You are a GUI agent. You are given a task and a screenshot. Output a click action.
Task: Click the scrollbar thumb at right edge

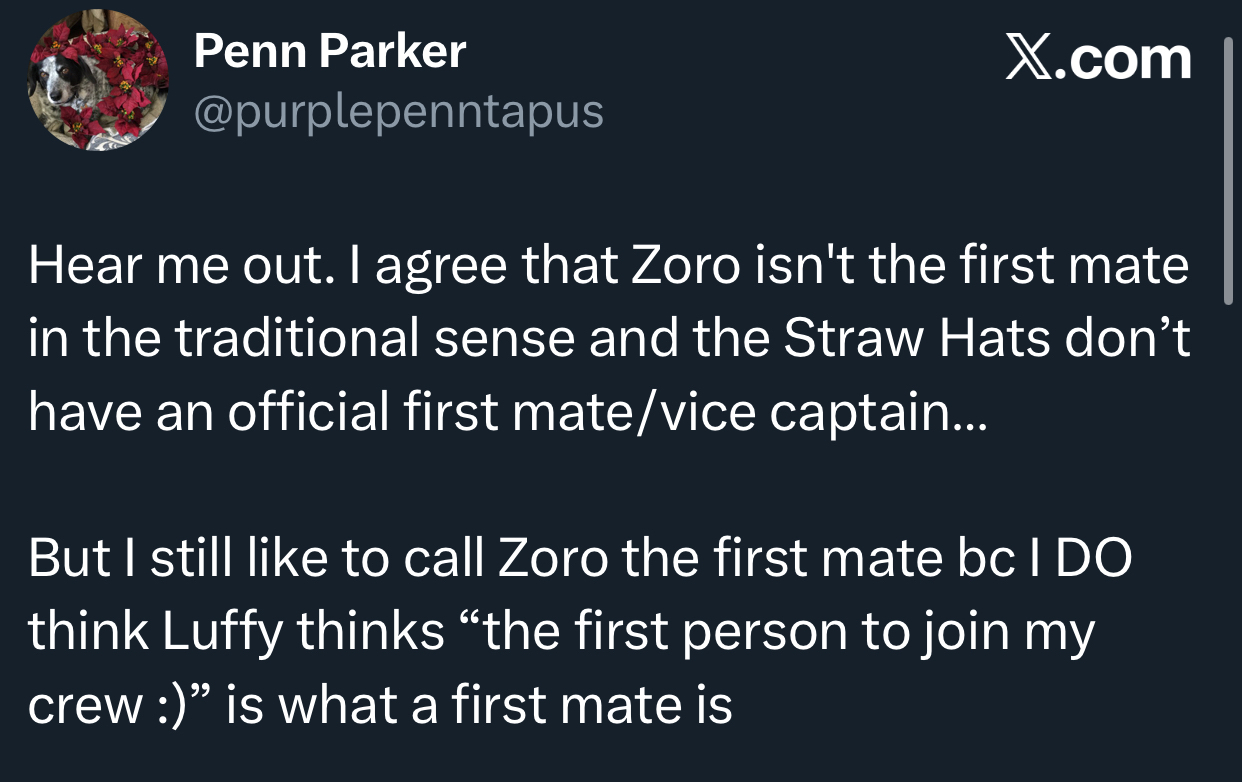click(x=1229, y=170)
